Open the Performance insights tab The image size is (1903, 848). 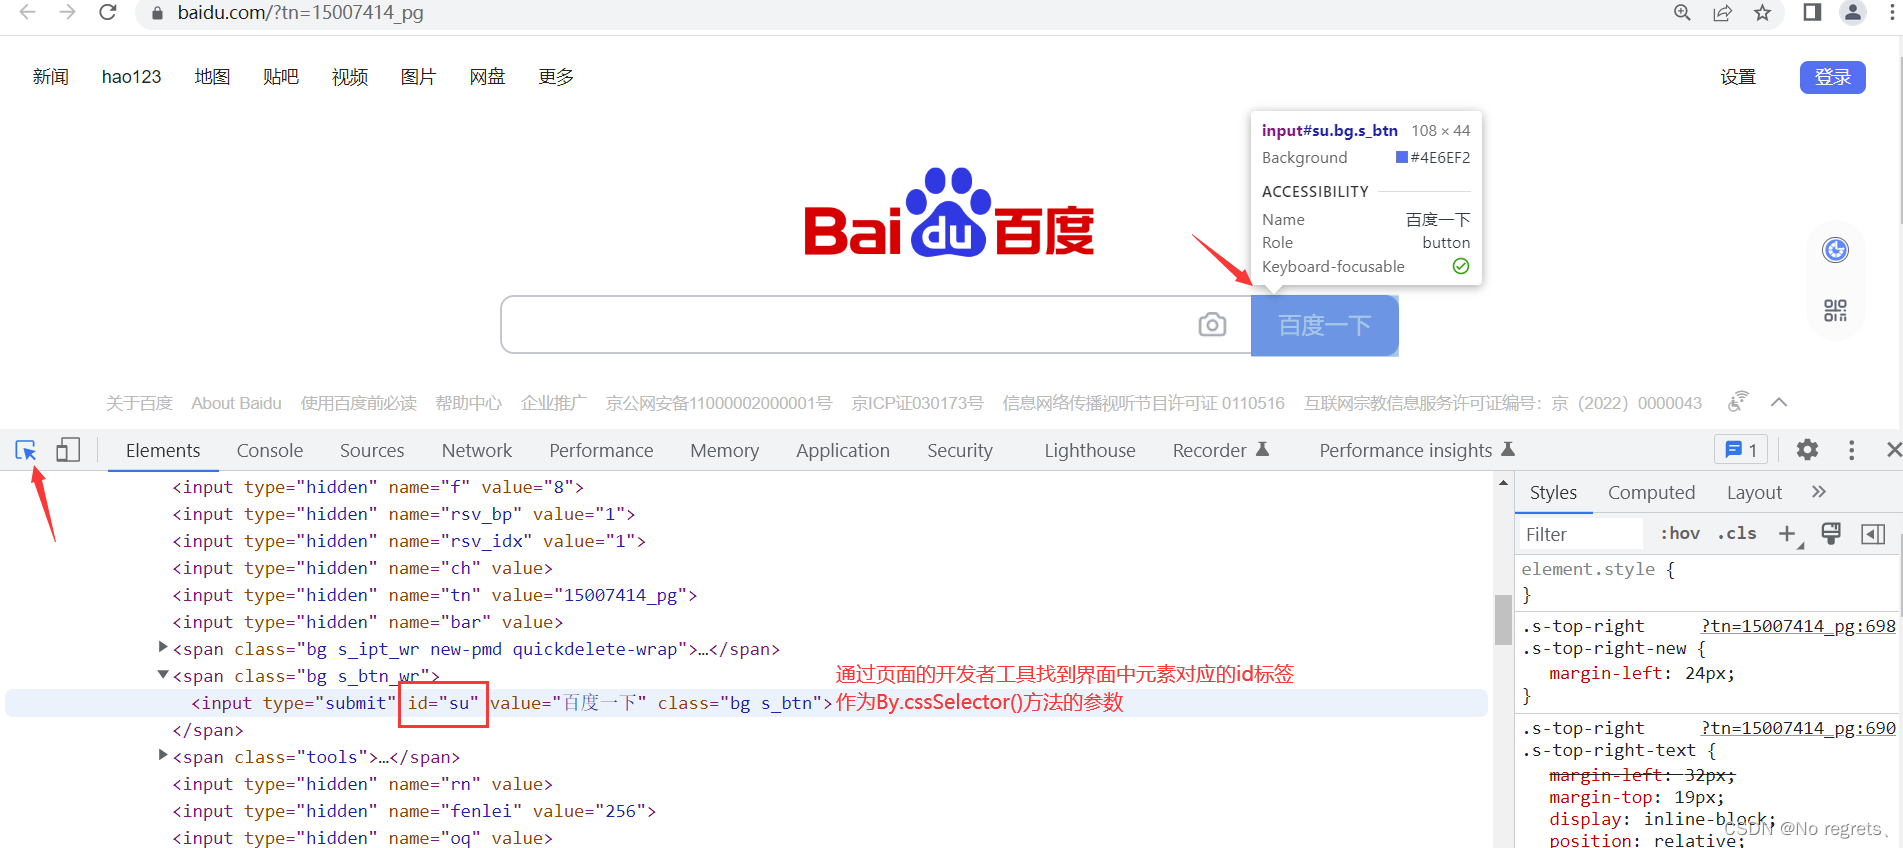(x=1417, y=451)
